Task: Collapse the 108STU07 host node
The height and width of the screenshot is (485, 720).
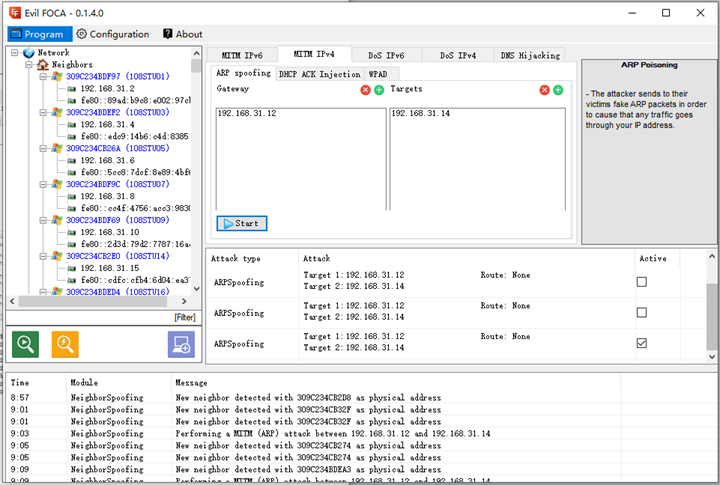Action: [43, 184]
